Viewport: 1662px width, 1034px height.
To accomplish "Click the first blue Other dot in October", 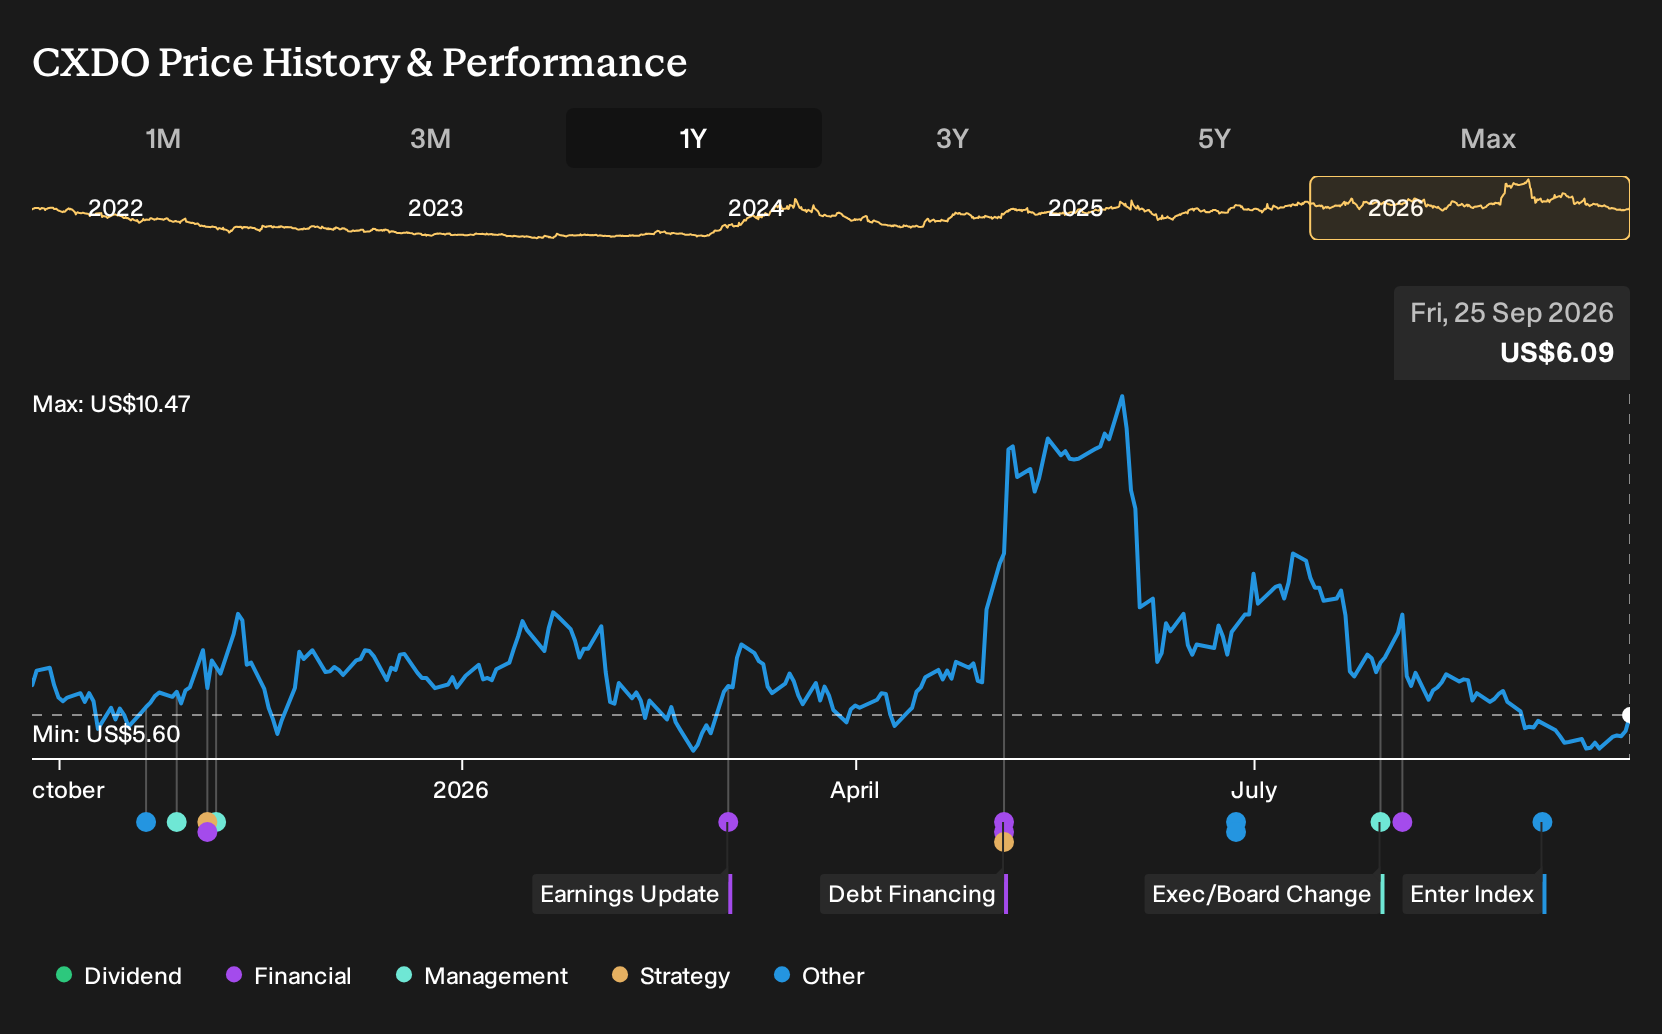I will 146,822.
